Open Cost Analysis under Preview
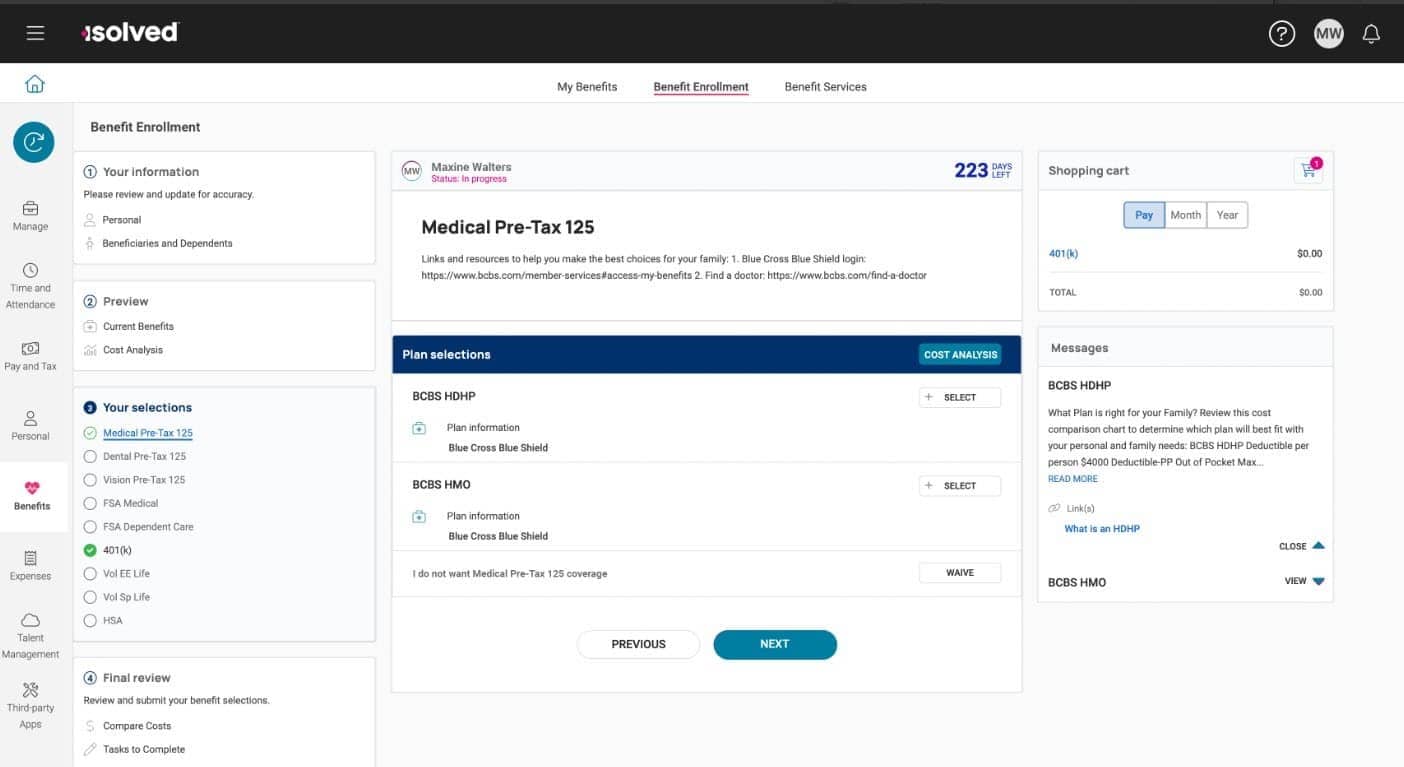 coord(133,350)
